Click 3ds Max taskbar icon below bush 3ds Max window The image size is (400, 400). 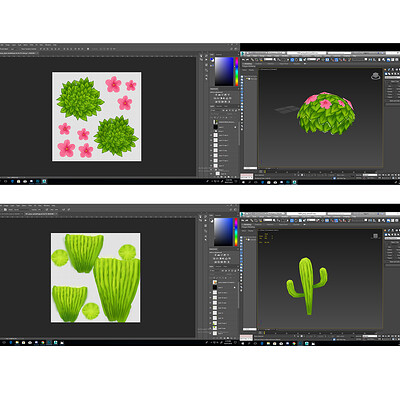click(294, 182)
